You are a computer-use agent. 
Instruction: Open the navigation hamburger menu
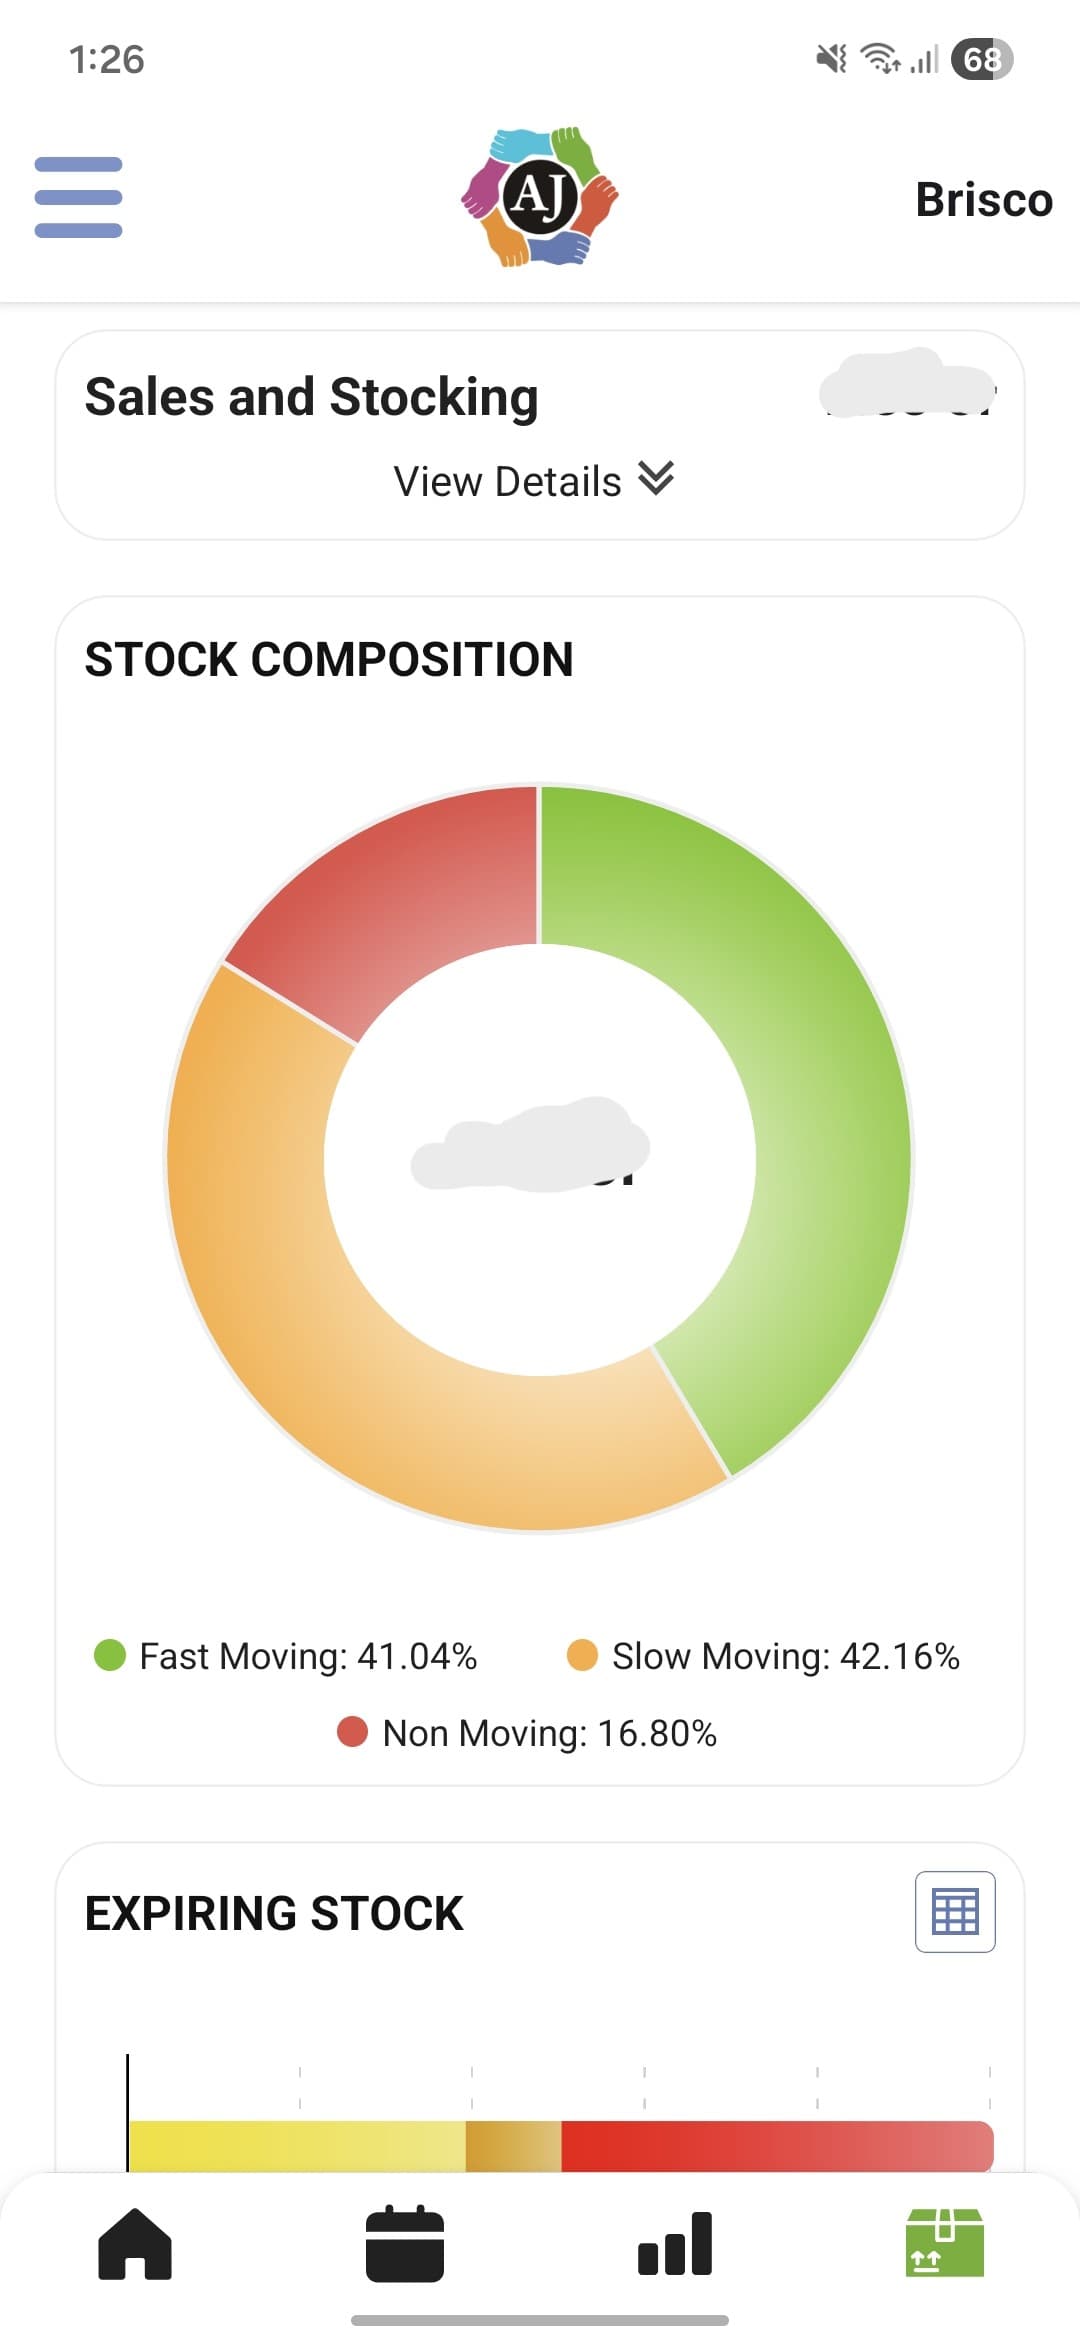[78, 199]
